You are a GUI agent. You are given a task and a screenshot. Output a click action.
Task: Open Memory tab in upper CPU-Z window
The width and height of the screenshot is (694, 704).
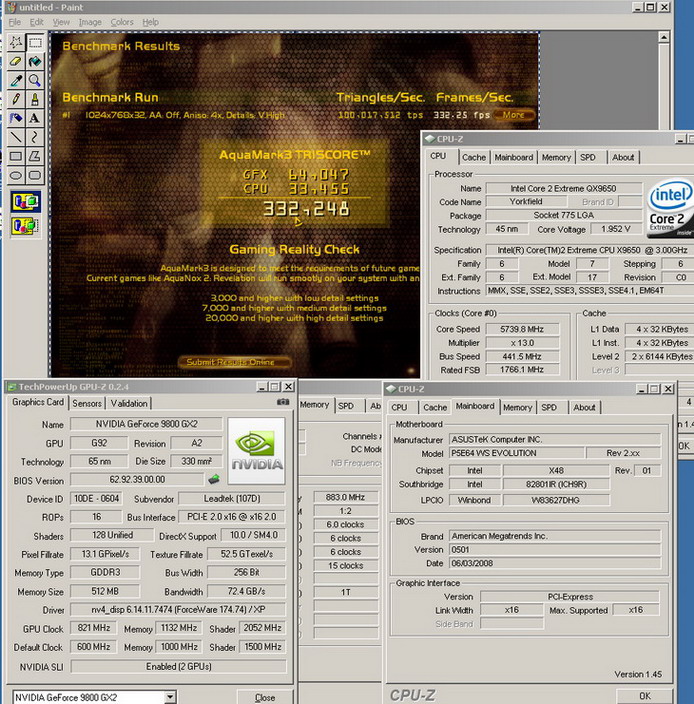click(556, 157)
